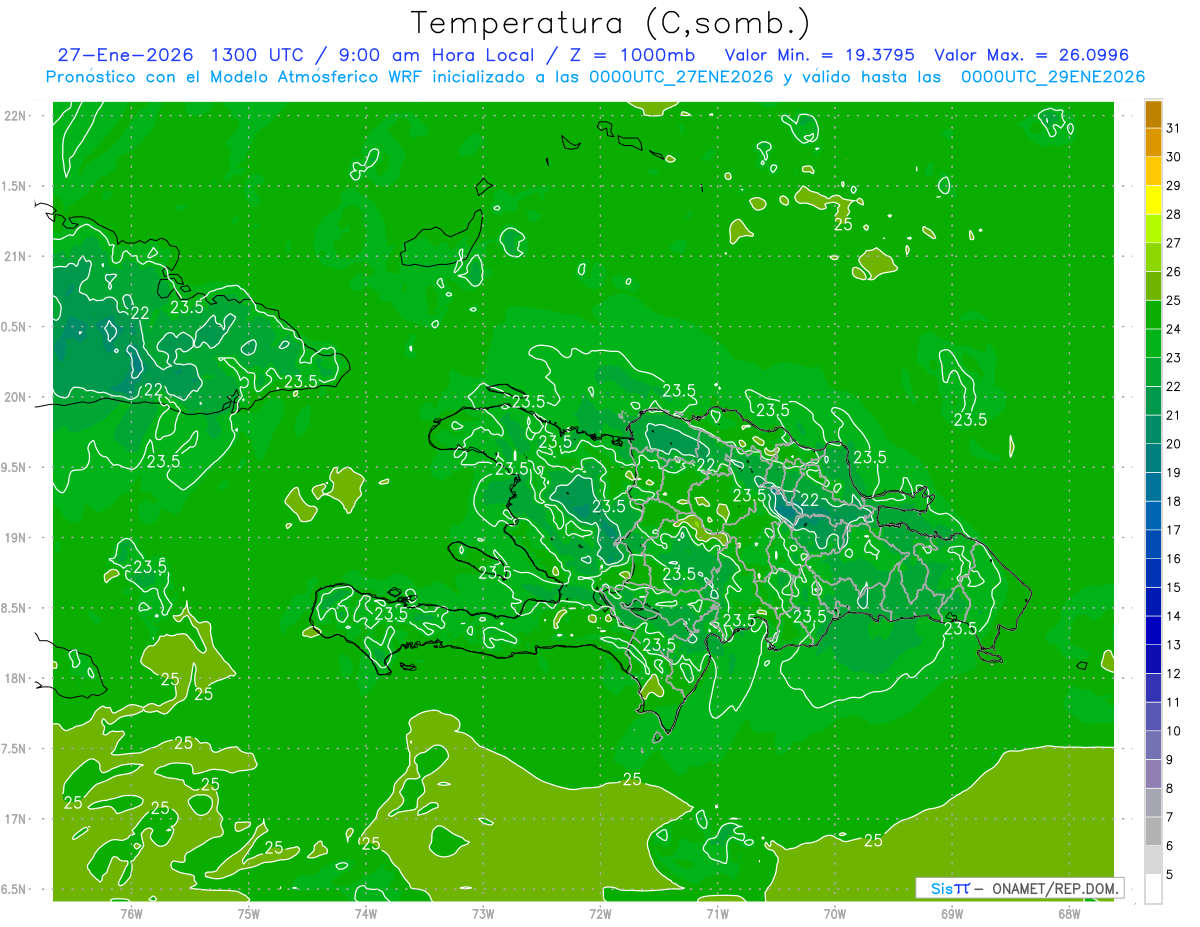Click the legend value '24'
1200x927 pixels.
(1173, 329)
